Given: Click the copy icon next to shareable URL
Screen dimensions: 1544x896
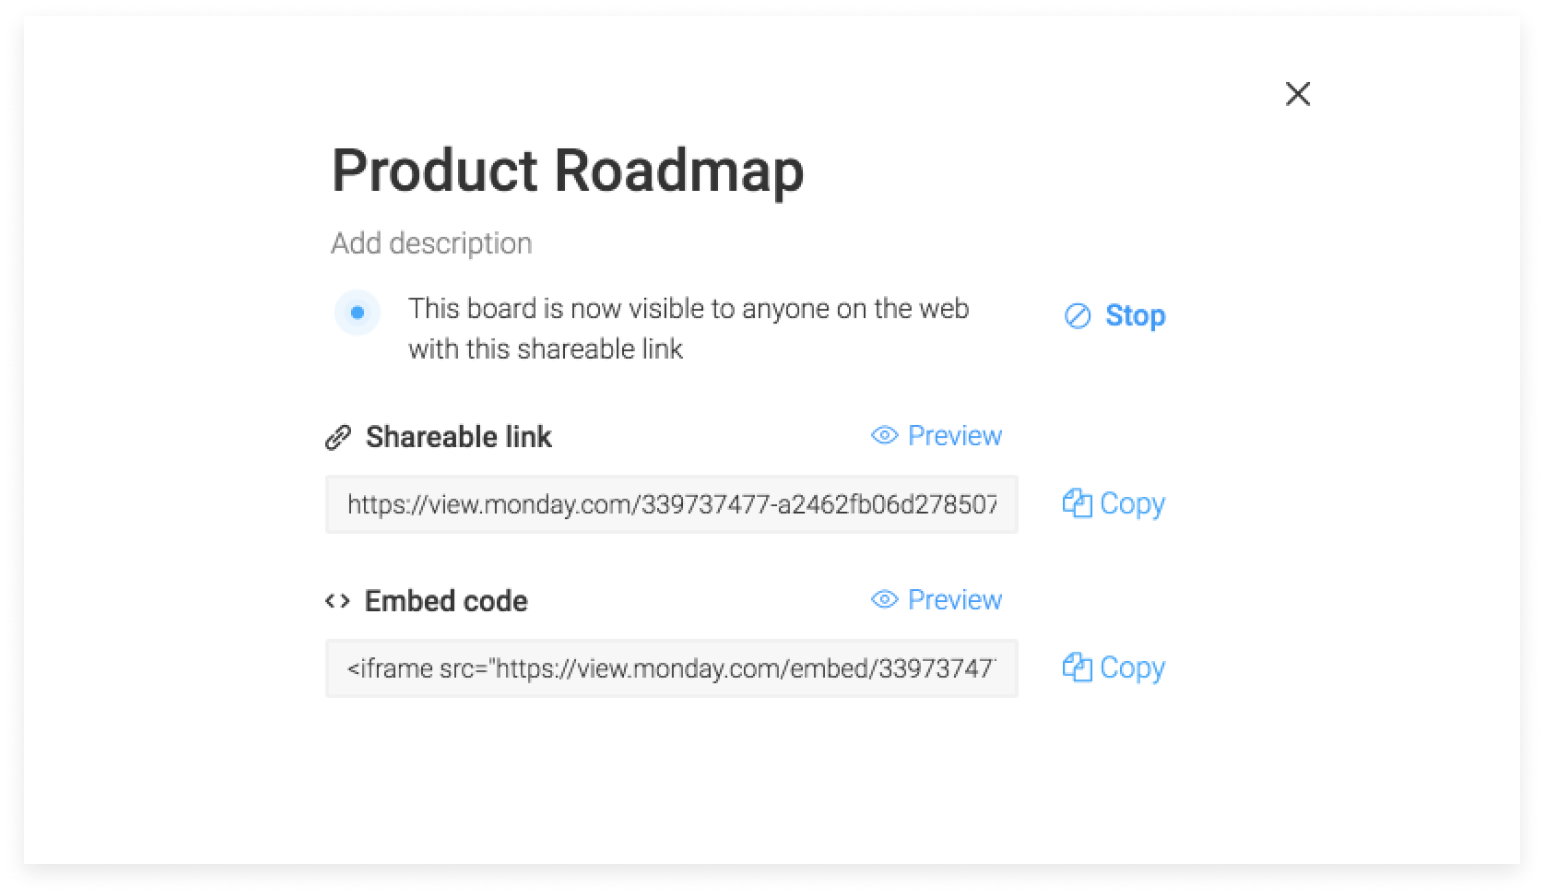Looking at the screenshot, I should (1077, 503).
